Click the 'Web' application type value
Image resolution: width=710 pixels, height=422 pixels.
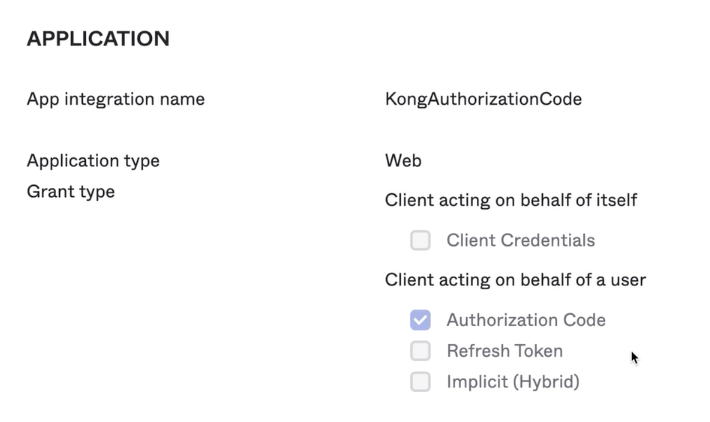coord(403,160)
